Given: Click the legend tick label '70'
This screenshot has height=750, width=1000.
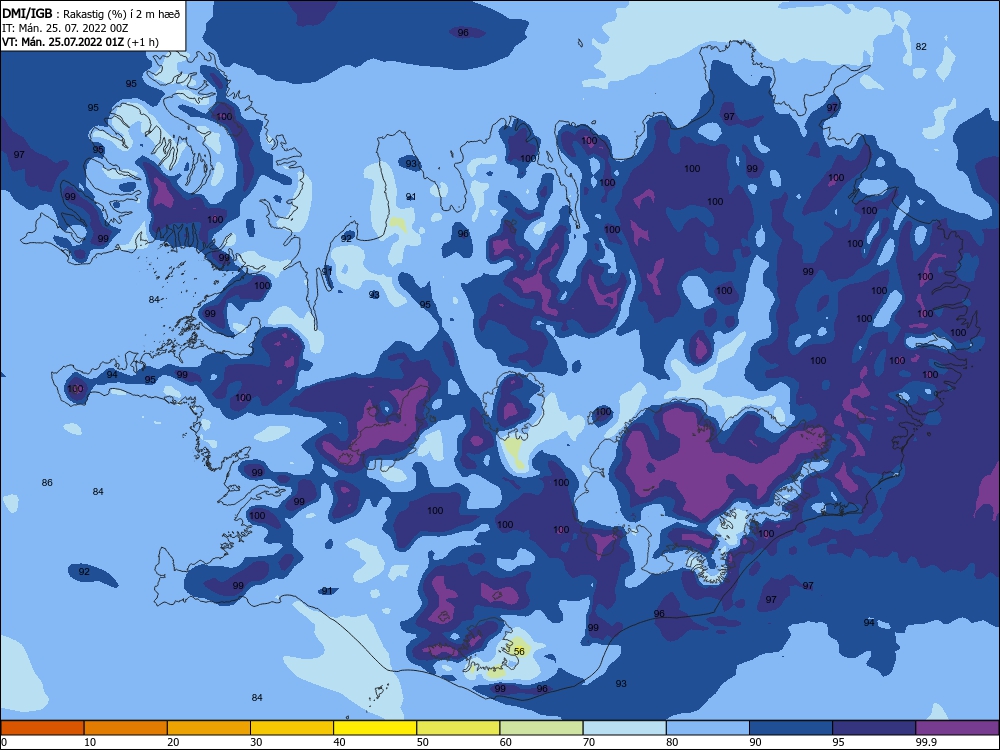Looking at the screenshot, I should click(589, 742).
